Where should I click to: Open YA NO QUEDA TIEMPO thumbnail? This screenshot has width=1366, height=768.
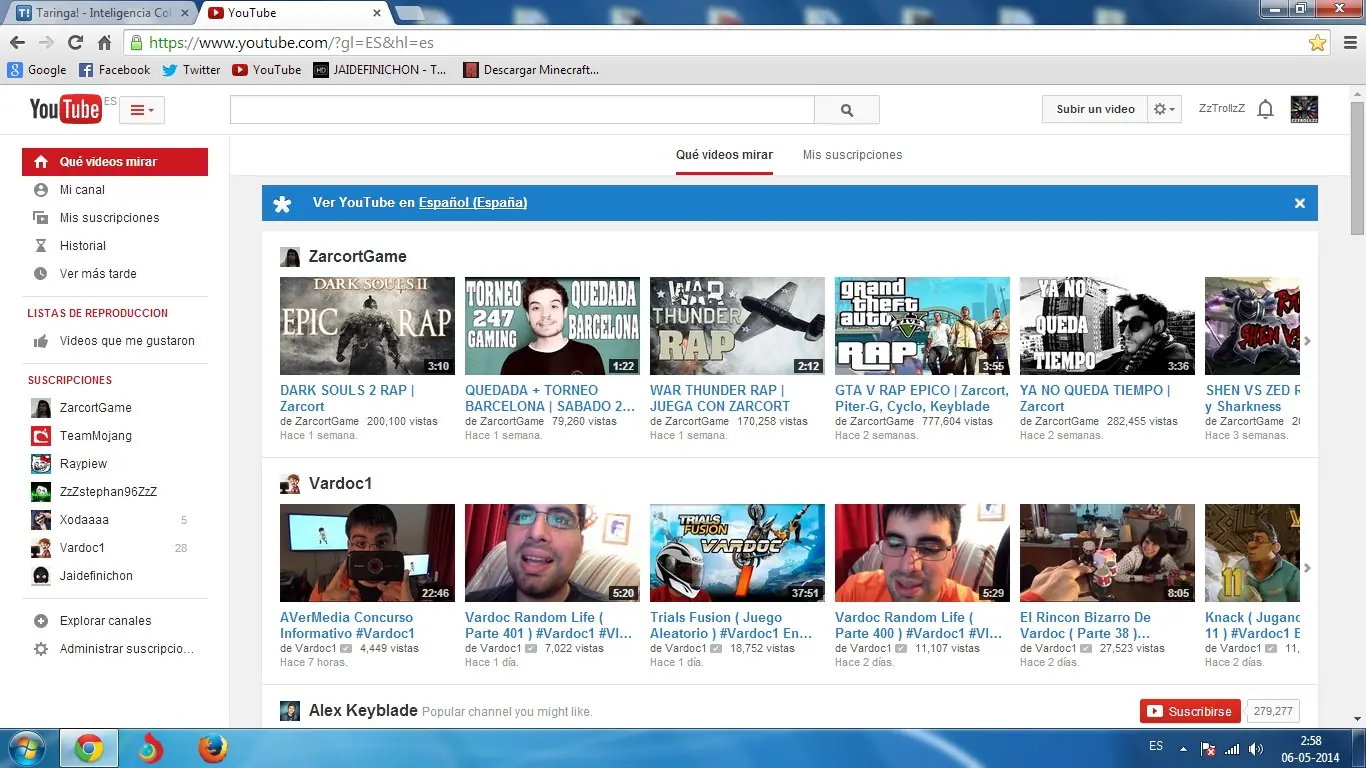click(x=1107, y=326)
